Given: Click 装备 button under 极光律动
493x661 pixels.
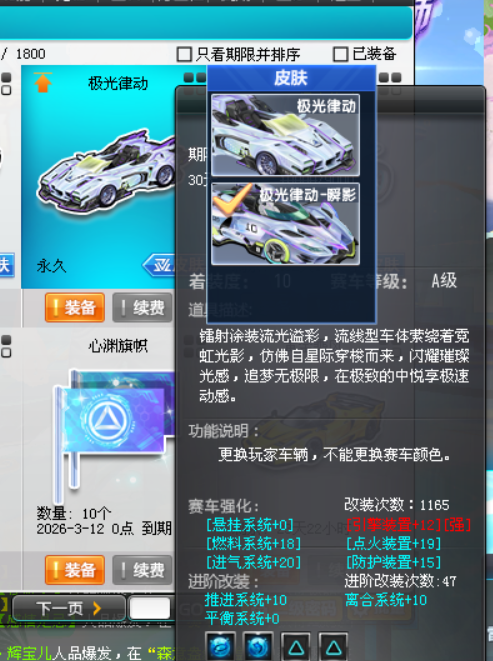Looking at the screenshot, I should (75, 308).
